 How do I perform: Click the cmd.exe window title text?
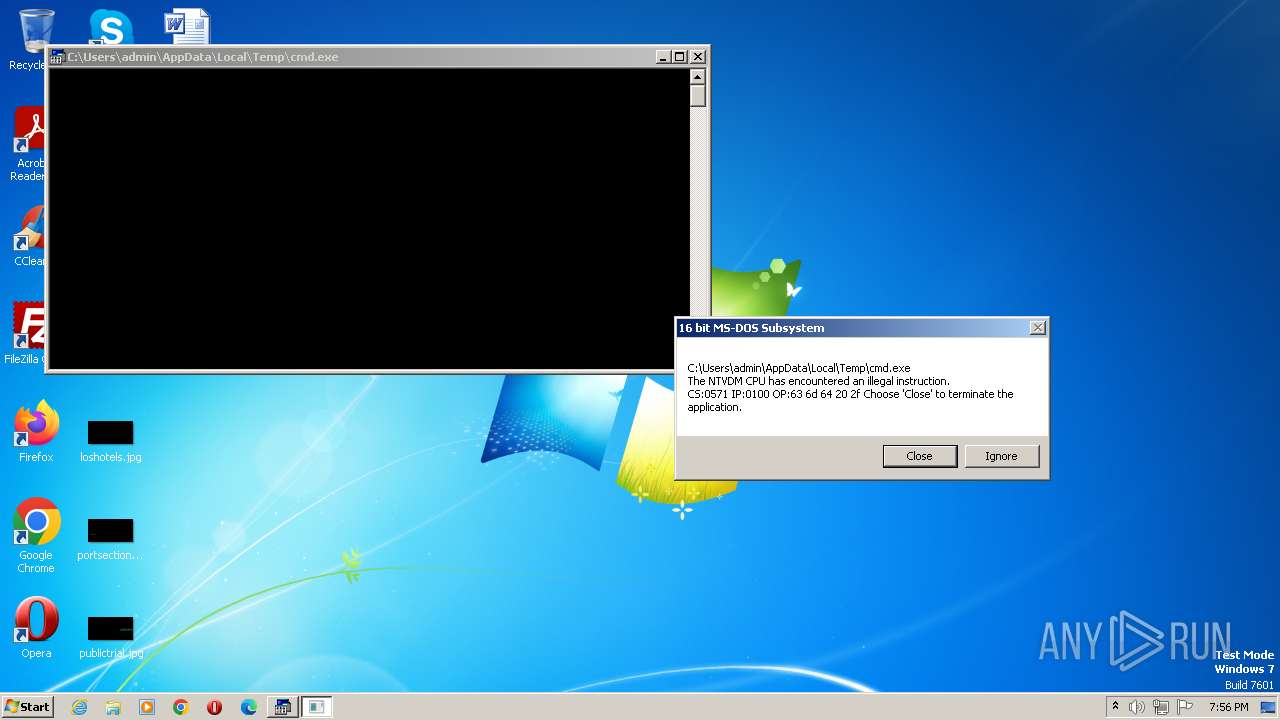click(x=203, y=57)
